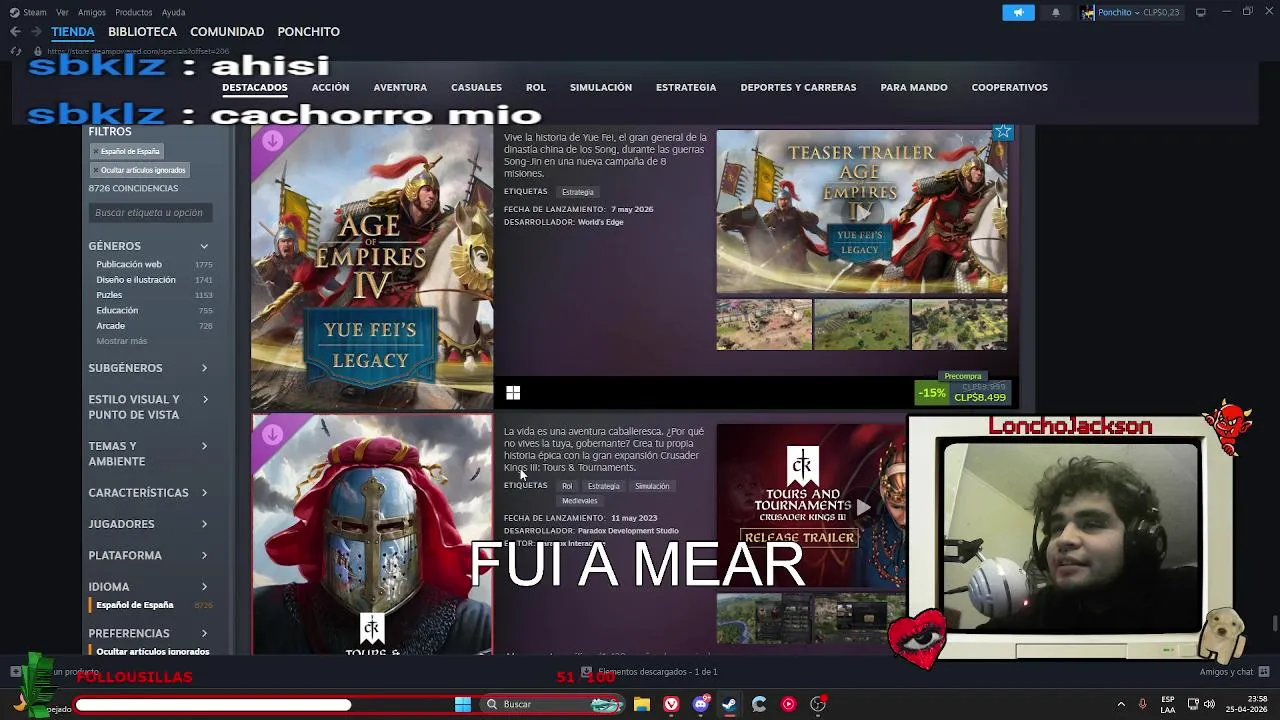
Task: Click the back navigation arrow
Action: click(x=15, y=32)
